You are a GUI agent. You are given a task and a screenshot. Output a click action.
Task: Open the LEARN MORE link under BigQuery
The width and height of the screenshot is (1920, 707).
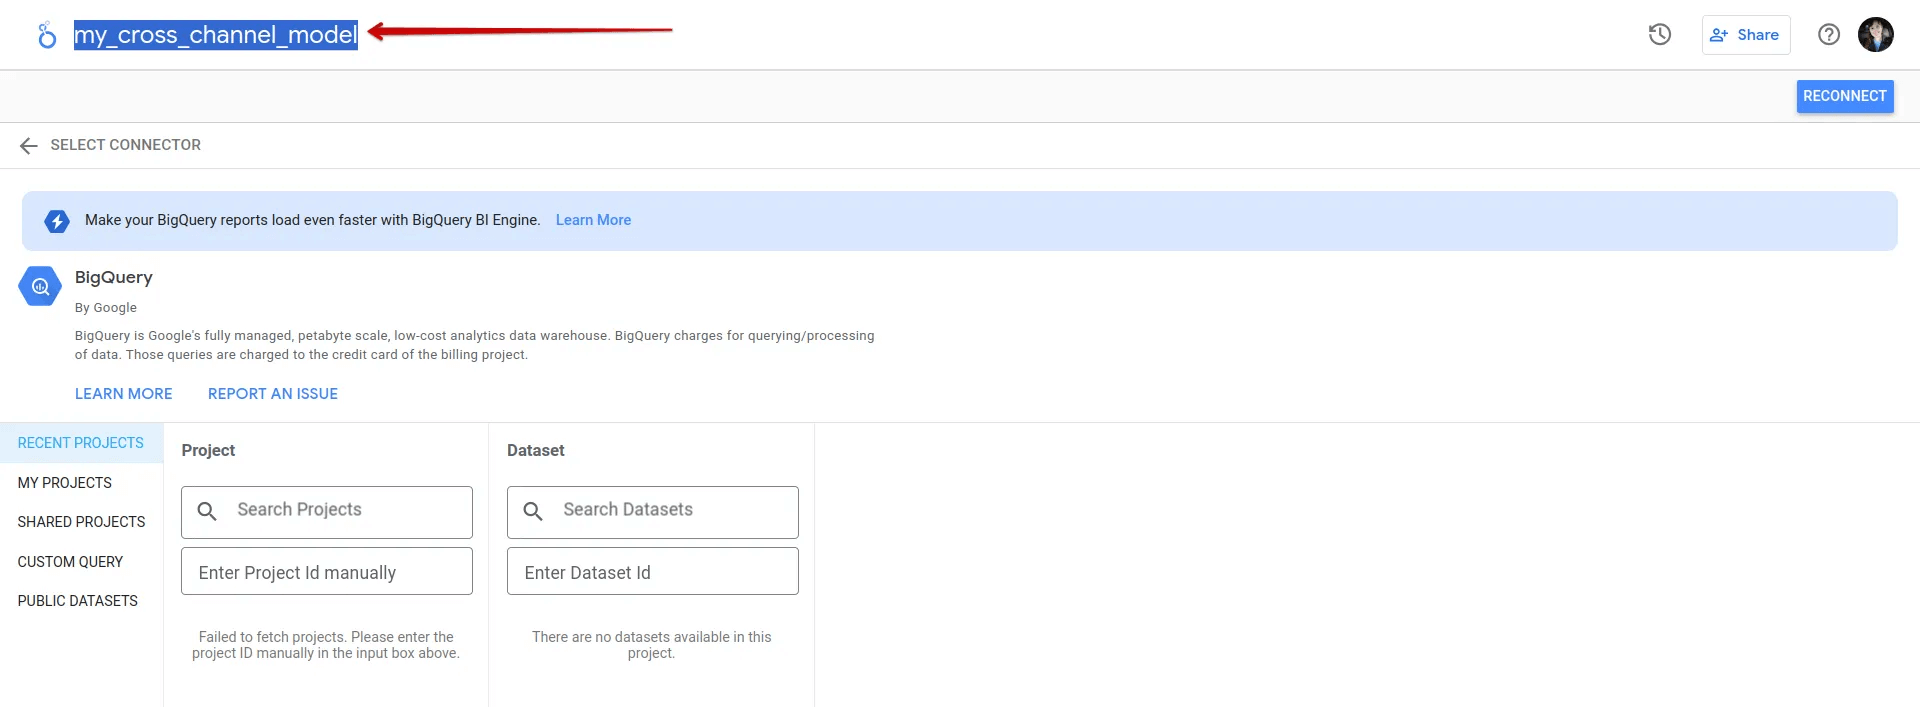point(124,394)
